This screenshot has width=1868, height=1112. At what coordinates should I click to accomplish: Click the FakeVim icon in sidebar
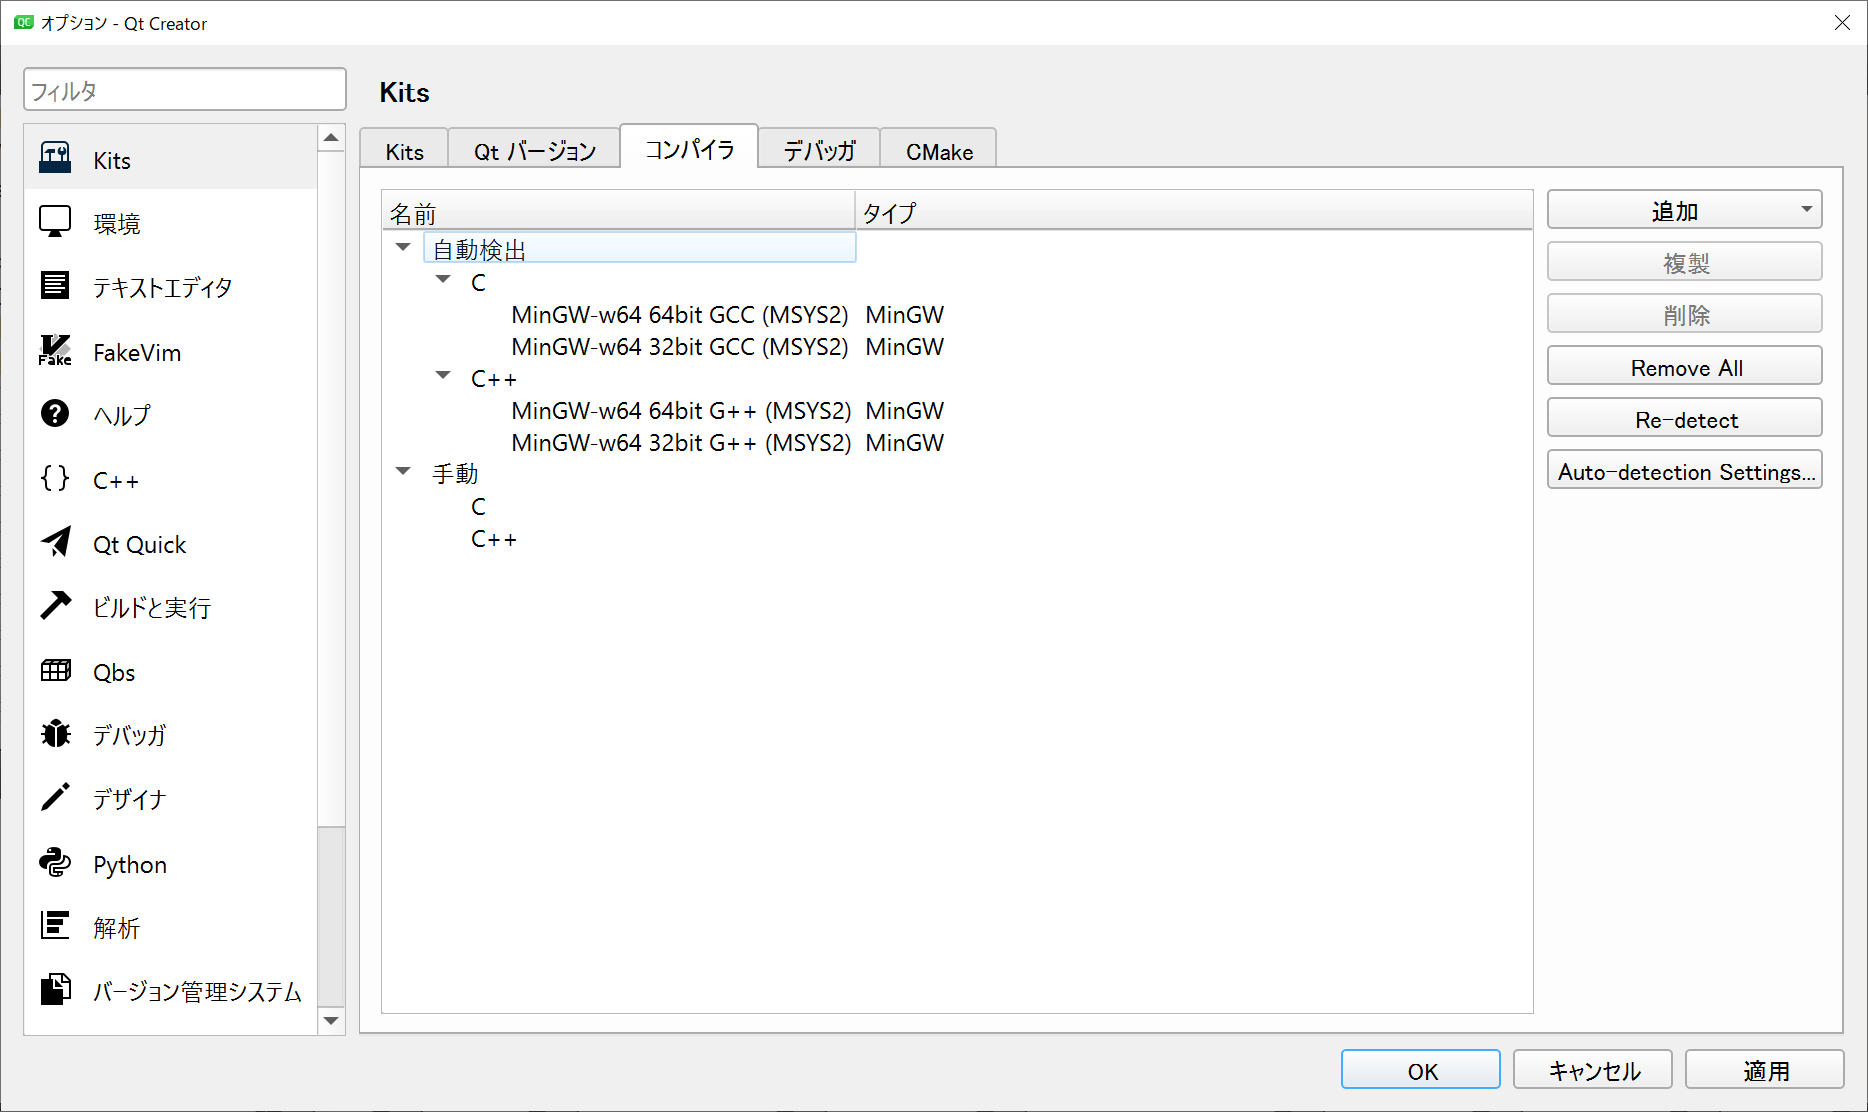point(55,350)
